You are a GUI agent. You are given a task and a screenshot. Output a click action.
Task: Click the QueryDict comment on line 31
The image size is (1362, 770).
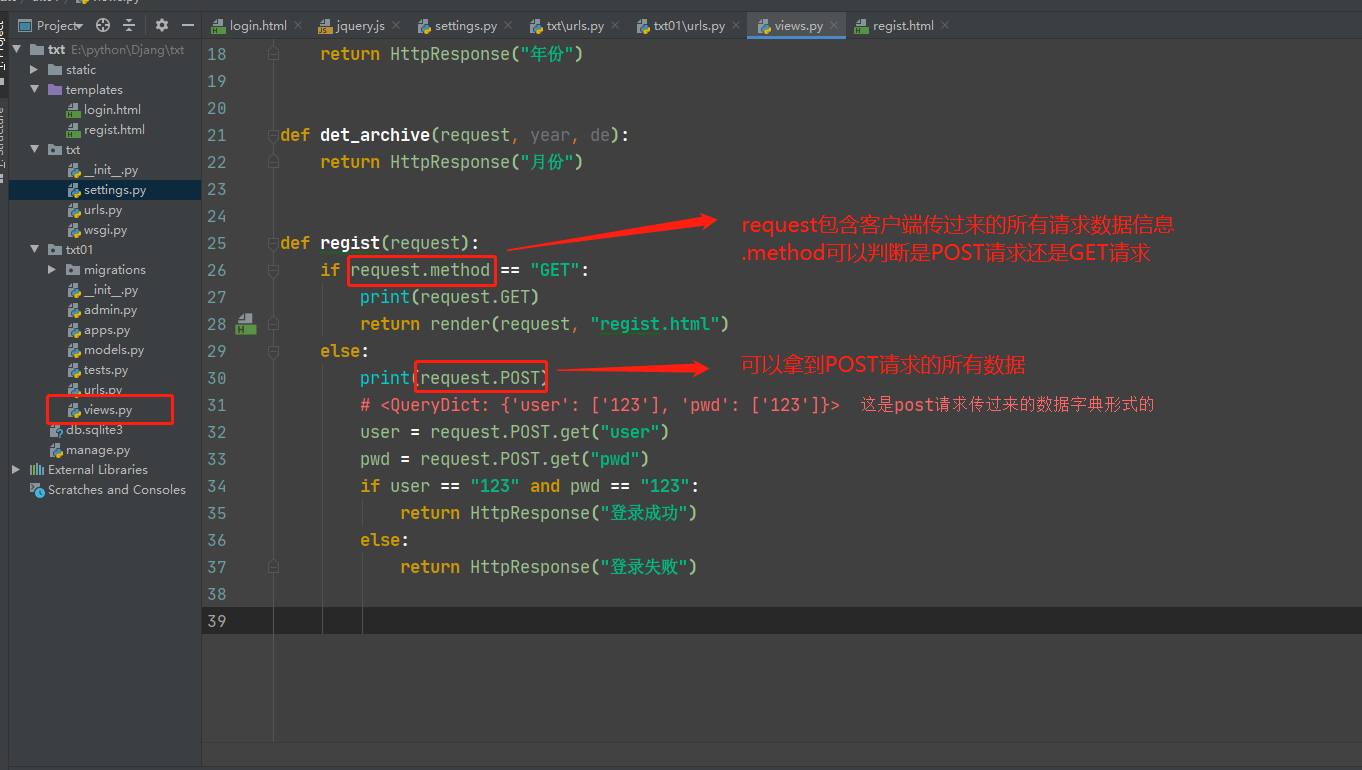(600, 405)
